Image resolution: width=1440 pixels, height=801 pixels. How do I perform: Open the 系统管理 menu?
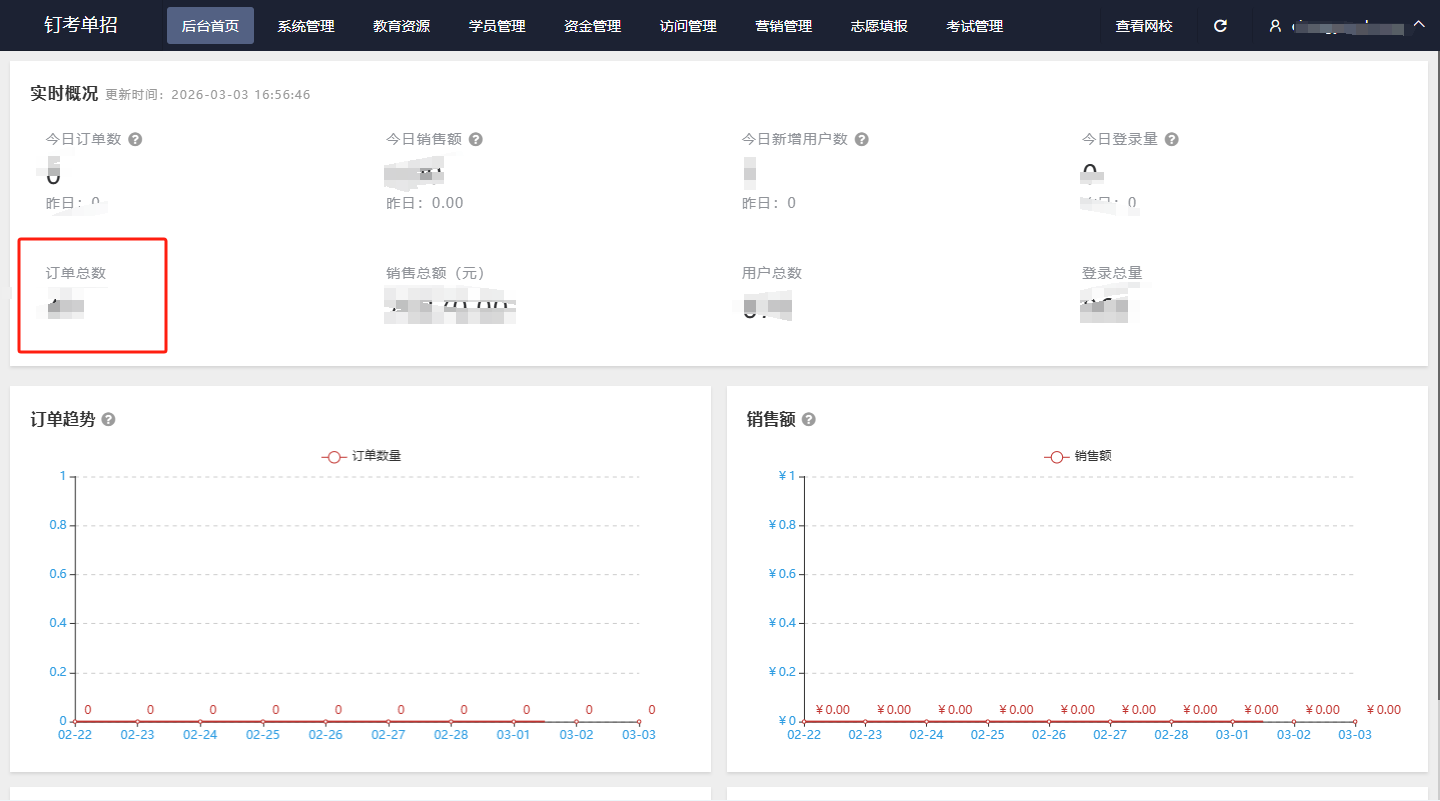[x=306, y=26]
